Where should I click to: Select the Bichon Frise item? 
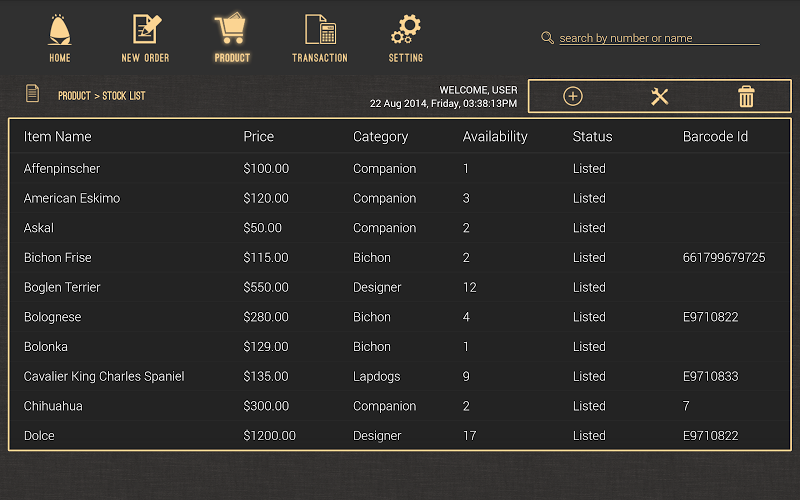[58, 258]
